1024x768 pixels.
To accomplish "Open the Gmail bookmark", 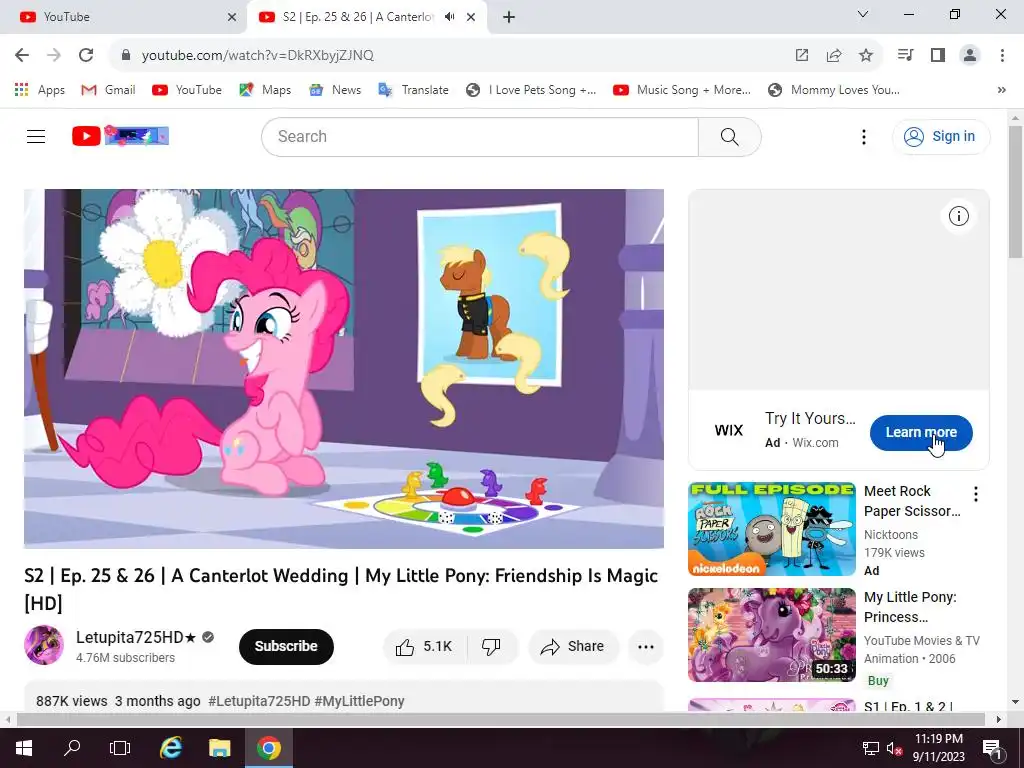I will click(x=108, y=89).
